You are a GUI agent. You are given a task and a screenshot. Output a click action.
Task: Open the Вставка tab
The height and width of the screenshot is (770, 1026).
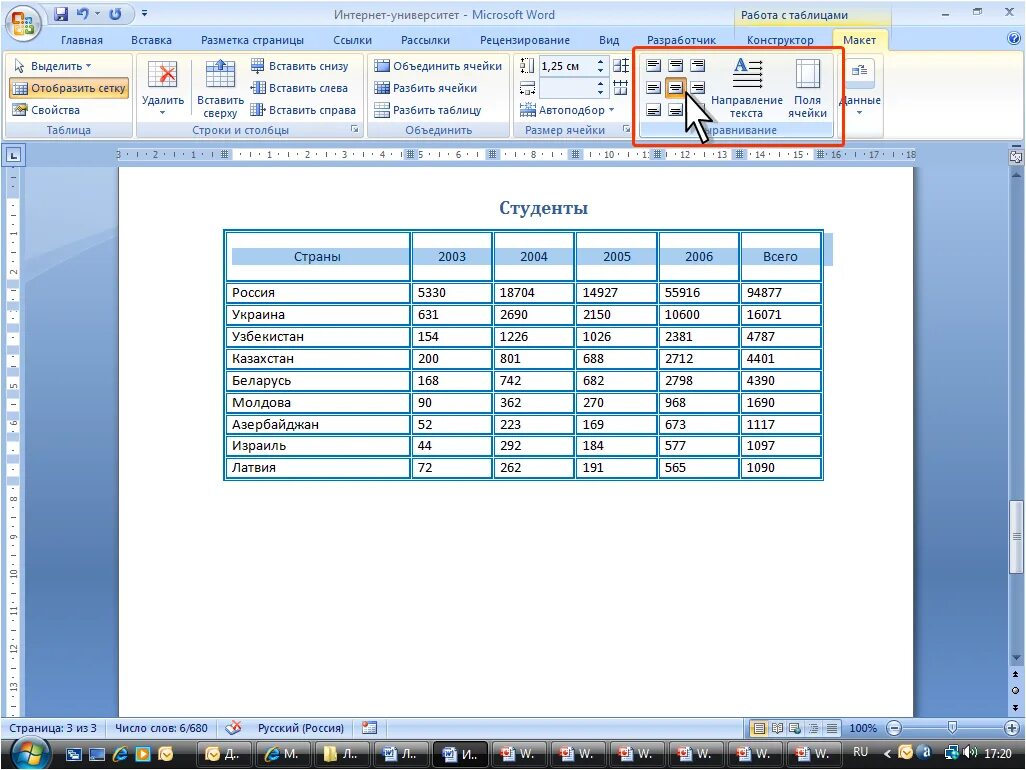pos(151,40)
